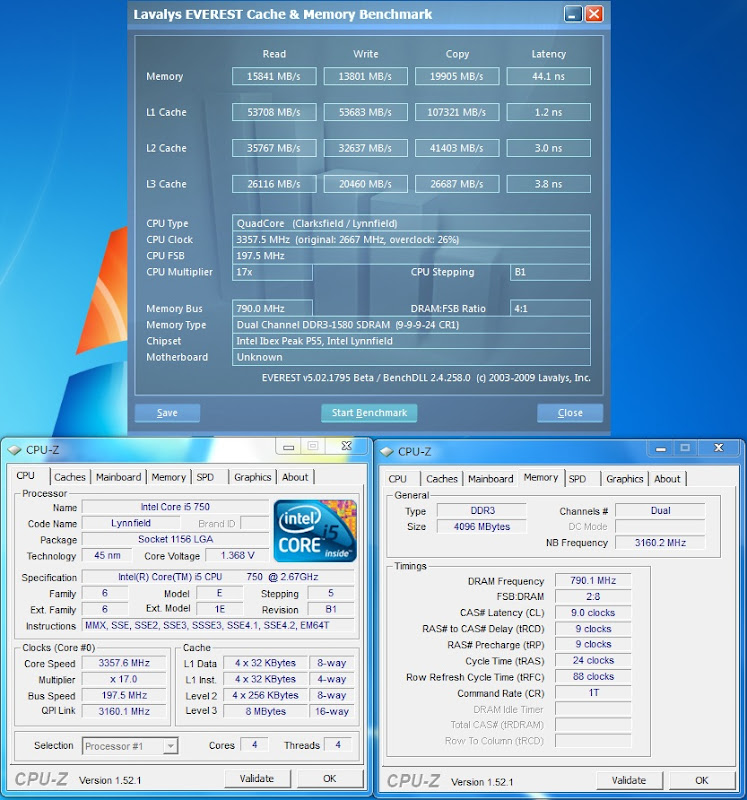
Task: Click Memory Copy value 19905 MB/s
Action: point(457,77)
